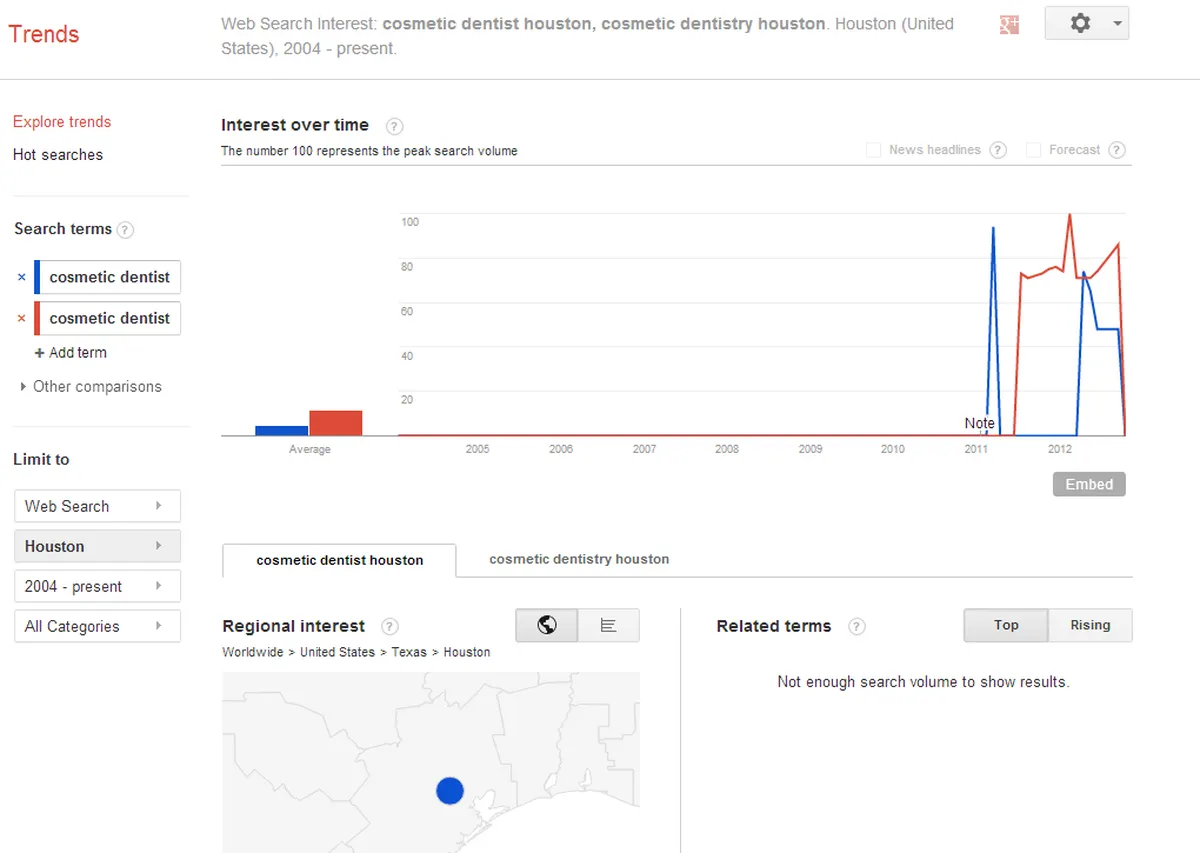
Task: Open the Web Search filter dropdown
Action: coord(97,506)
